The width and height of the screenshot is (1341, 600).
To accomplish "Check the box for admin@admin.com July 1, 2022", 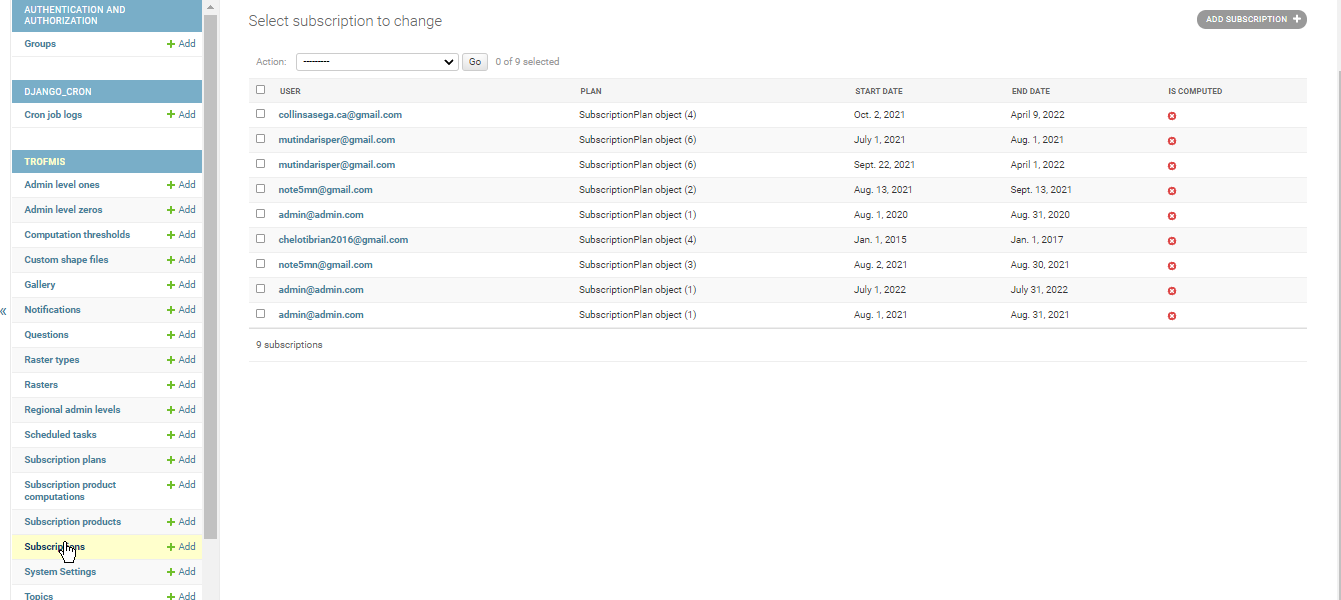I will tap(261, 289).
